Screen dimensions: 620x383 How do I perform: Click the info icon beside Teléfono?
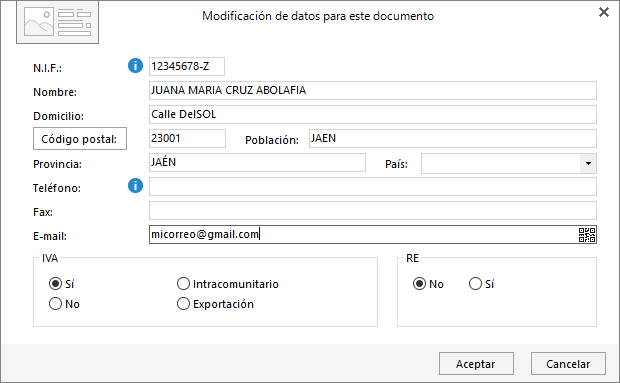tap(135, 185)
